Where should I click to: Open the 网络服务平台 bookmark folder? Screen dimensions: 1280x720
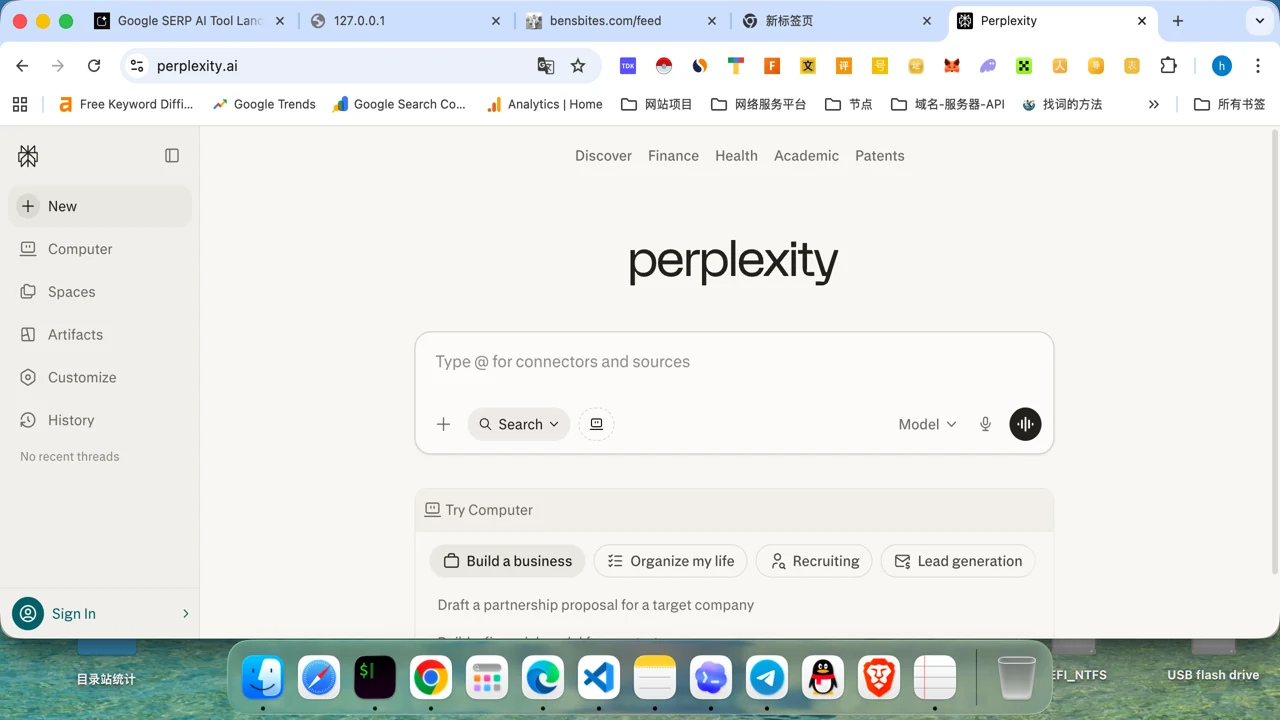tap(759, 104)
